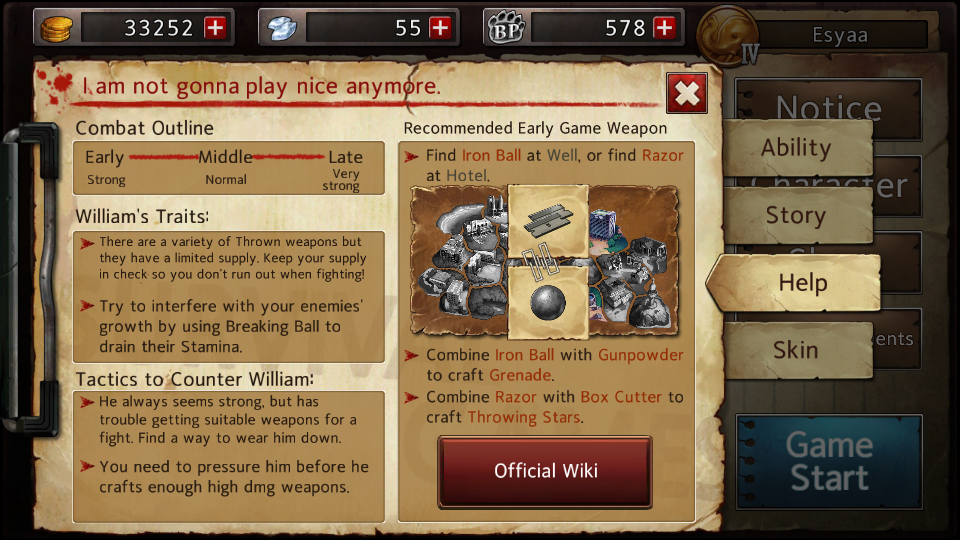
Task: Click the Game Start button
Action: pyautogui.click(x=830, y=462)
